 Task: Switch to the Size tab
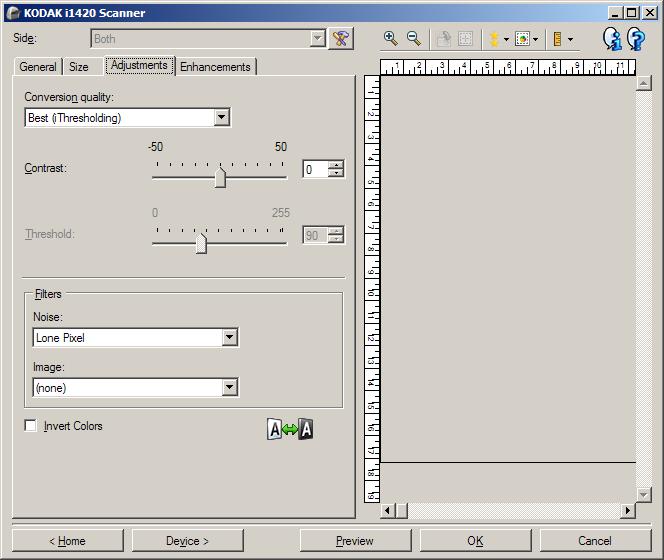[79, 67]
